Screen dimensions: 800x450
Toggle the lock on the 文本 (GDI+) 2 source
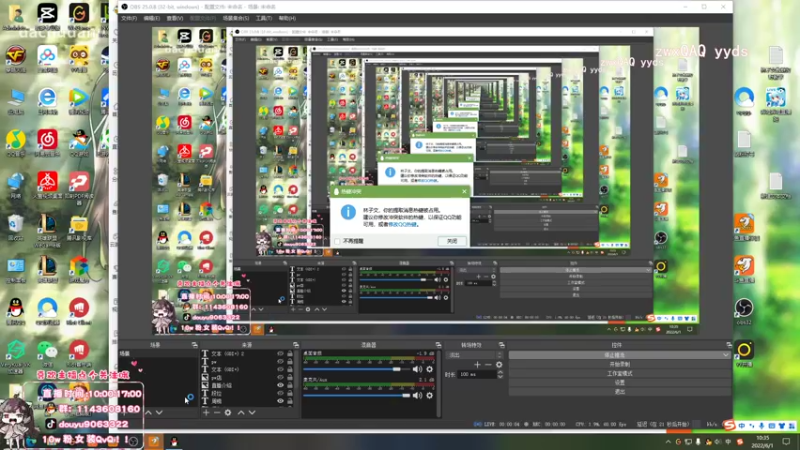tap(290, 354)
